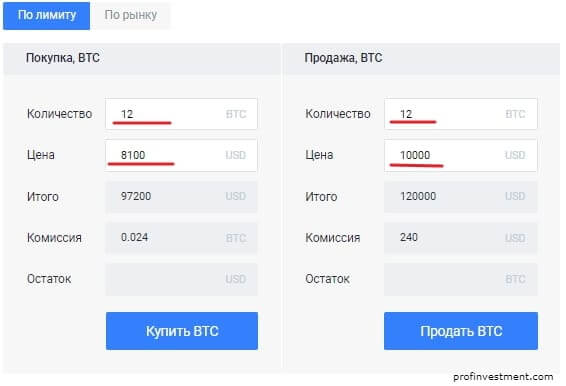
Task: Select the sell Количество field with 12
Action: click(x=461, y=114)
